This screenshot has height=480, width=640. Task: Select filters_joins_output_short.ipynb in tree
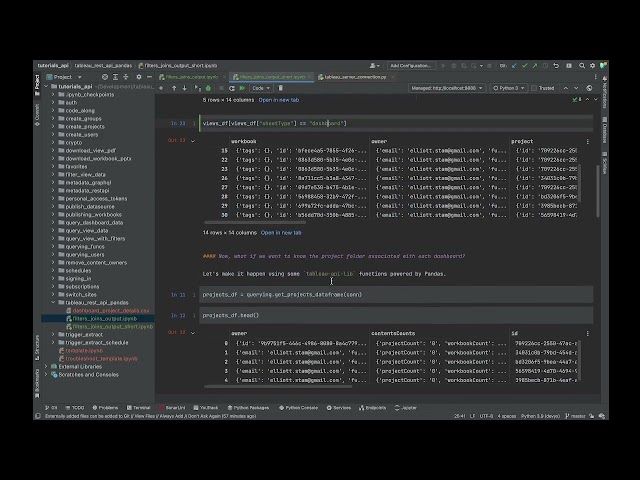[112, 327]
